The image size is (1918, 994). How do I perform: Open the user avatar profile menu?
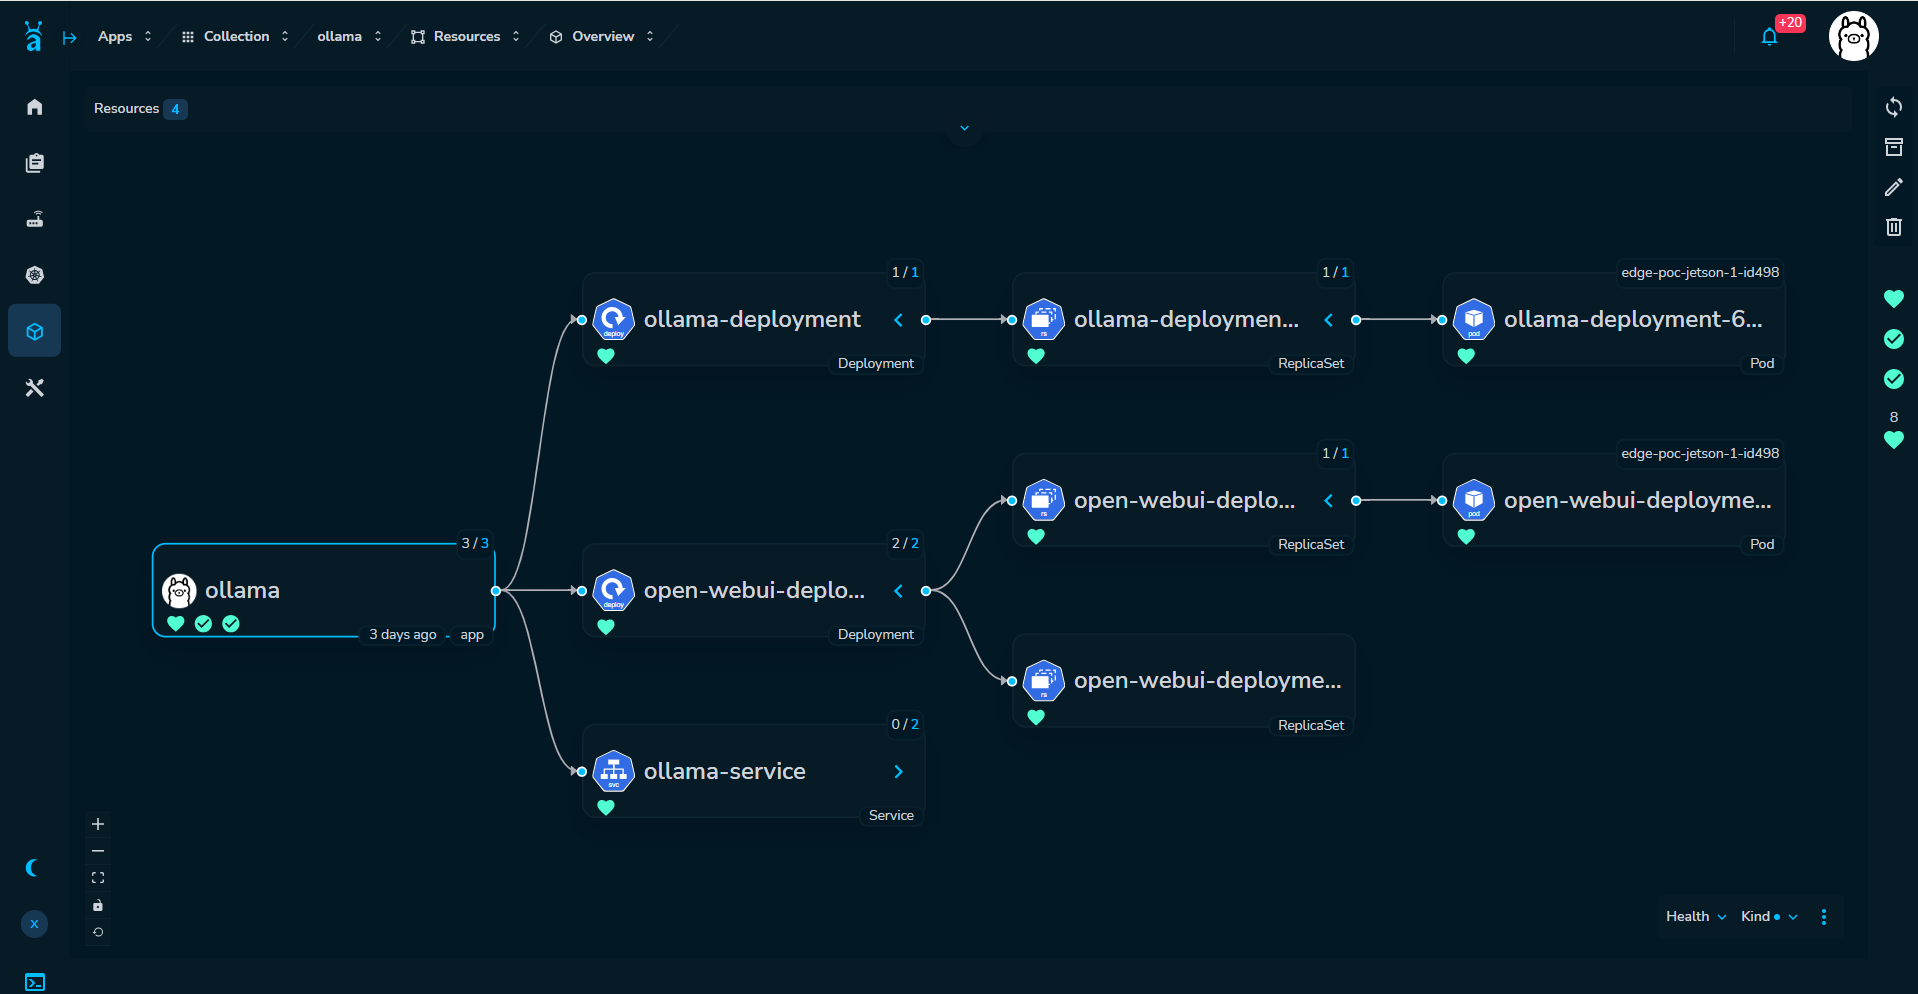pos(1854,37)
